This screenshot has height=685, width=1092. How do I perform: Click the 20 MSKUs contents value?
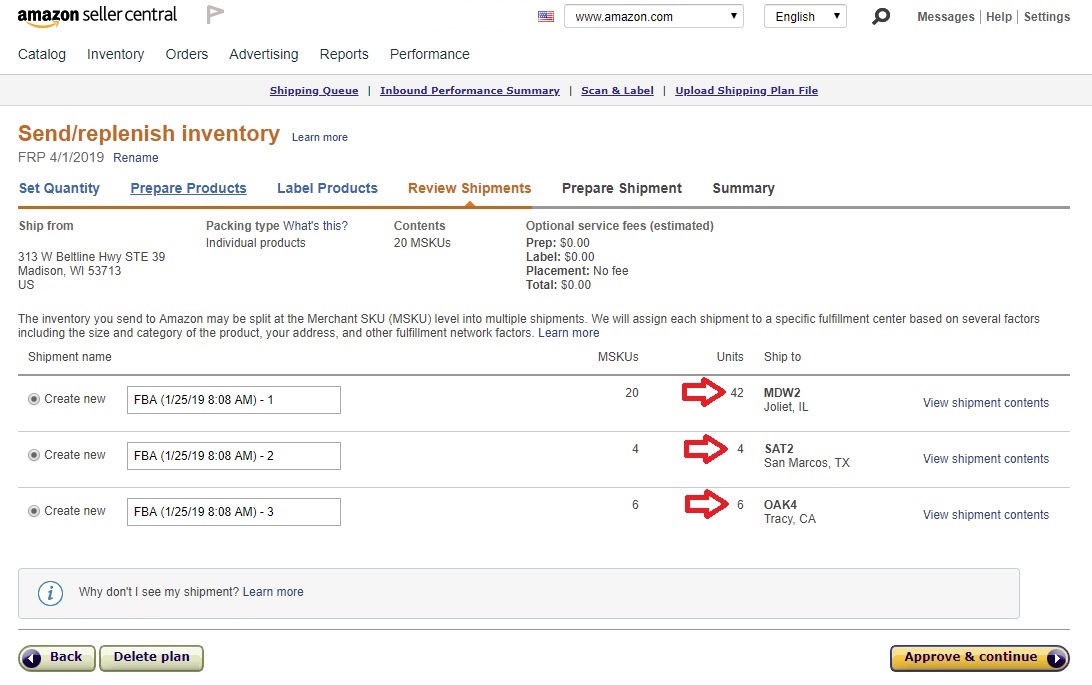[x=422, y=243]
